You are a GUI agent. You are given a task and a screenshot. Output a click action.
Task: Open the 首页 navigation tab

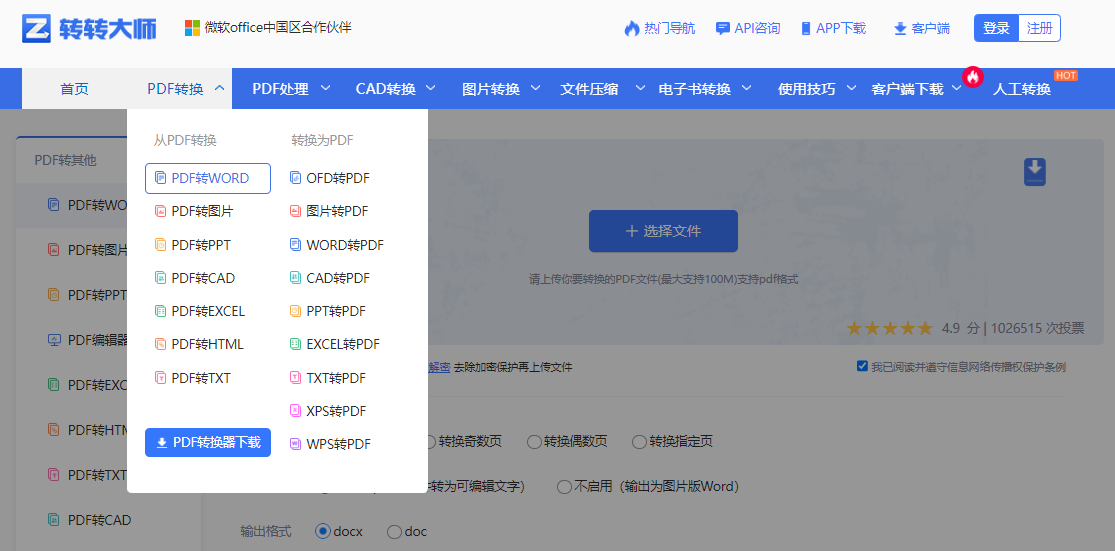[75, 89]
